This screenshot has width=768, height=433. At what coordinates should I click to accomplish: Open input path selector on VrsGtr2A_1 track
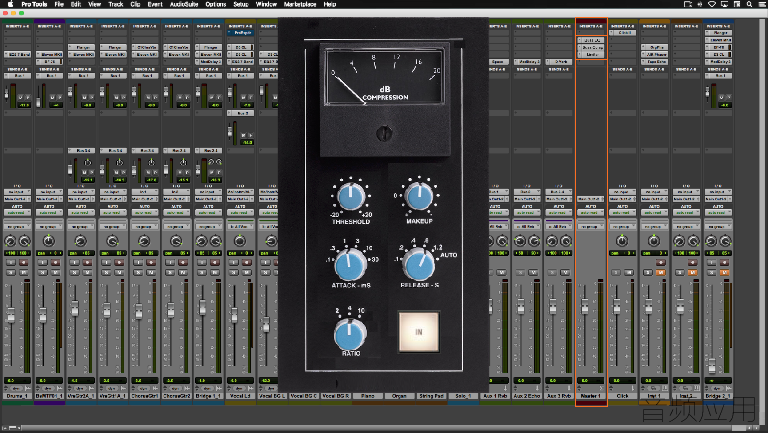click(81, 192)
